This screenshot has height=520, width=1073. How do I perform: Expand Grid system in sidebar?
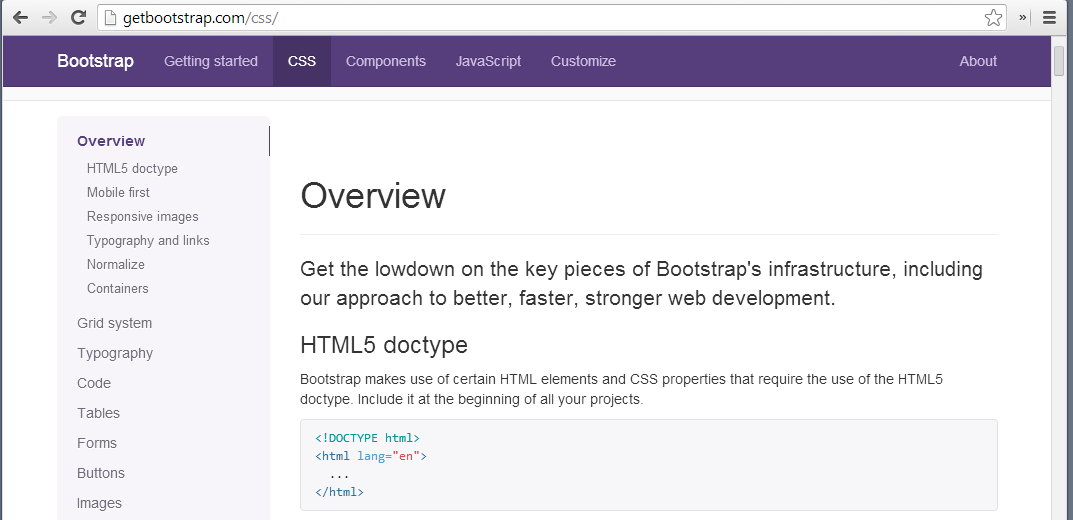(115, 323)
